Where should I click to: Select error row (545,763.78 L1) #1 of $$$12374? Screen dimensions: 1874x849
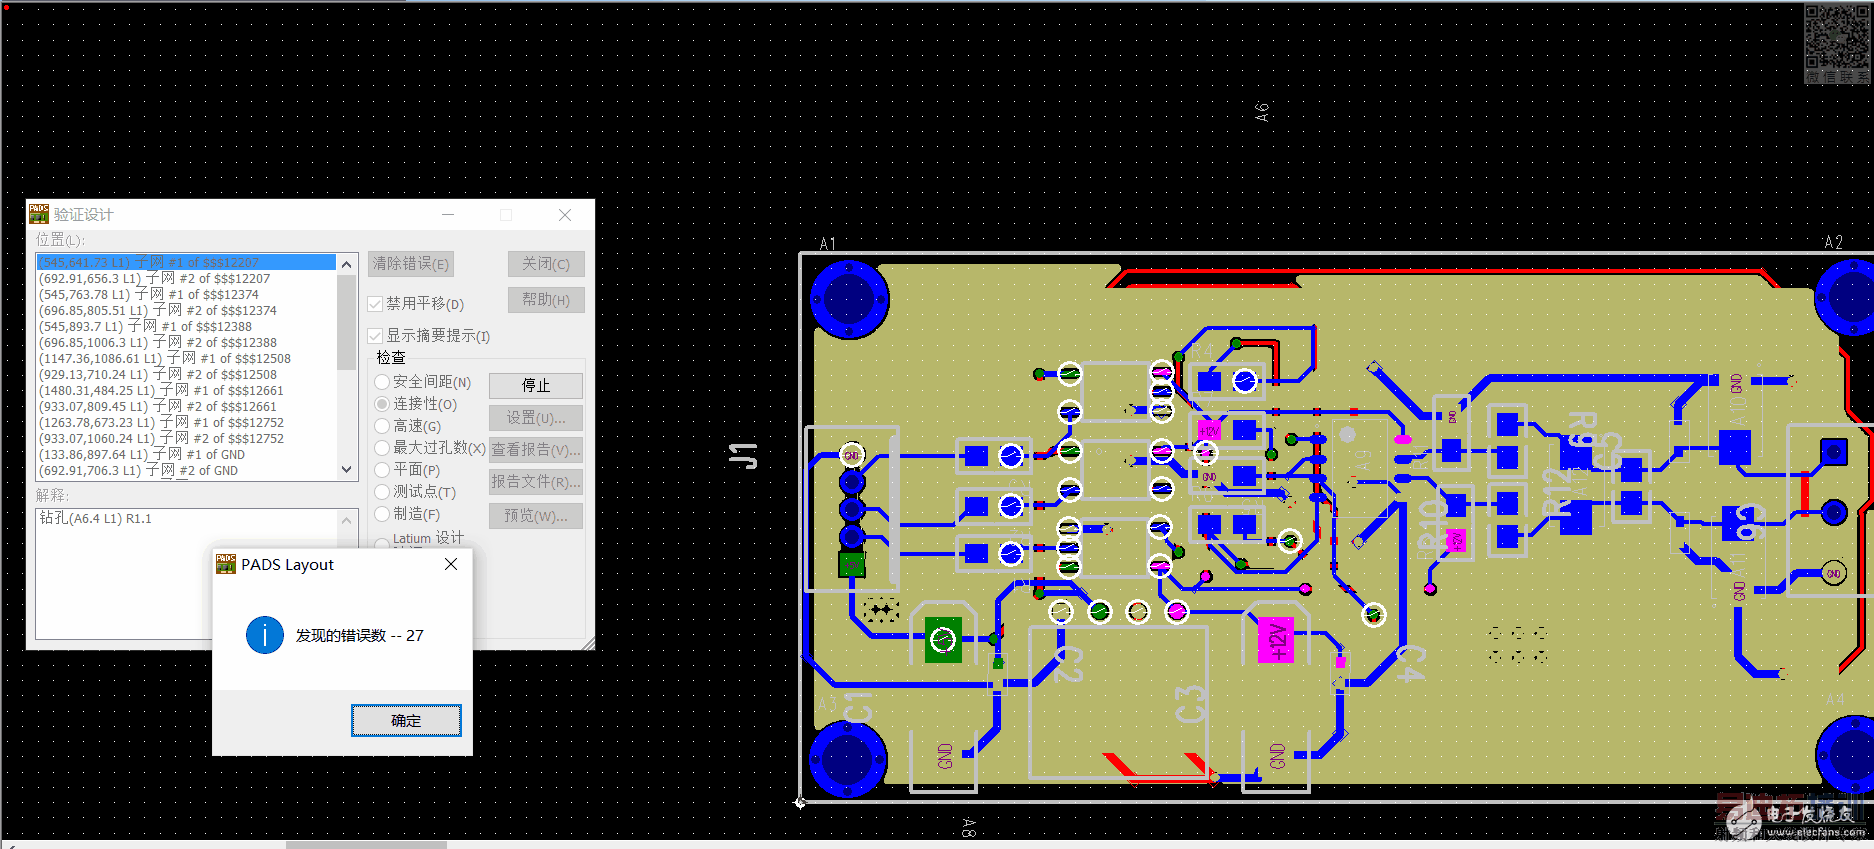[x=186, y=294]
